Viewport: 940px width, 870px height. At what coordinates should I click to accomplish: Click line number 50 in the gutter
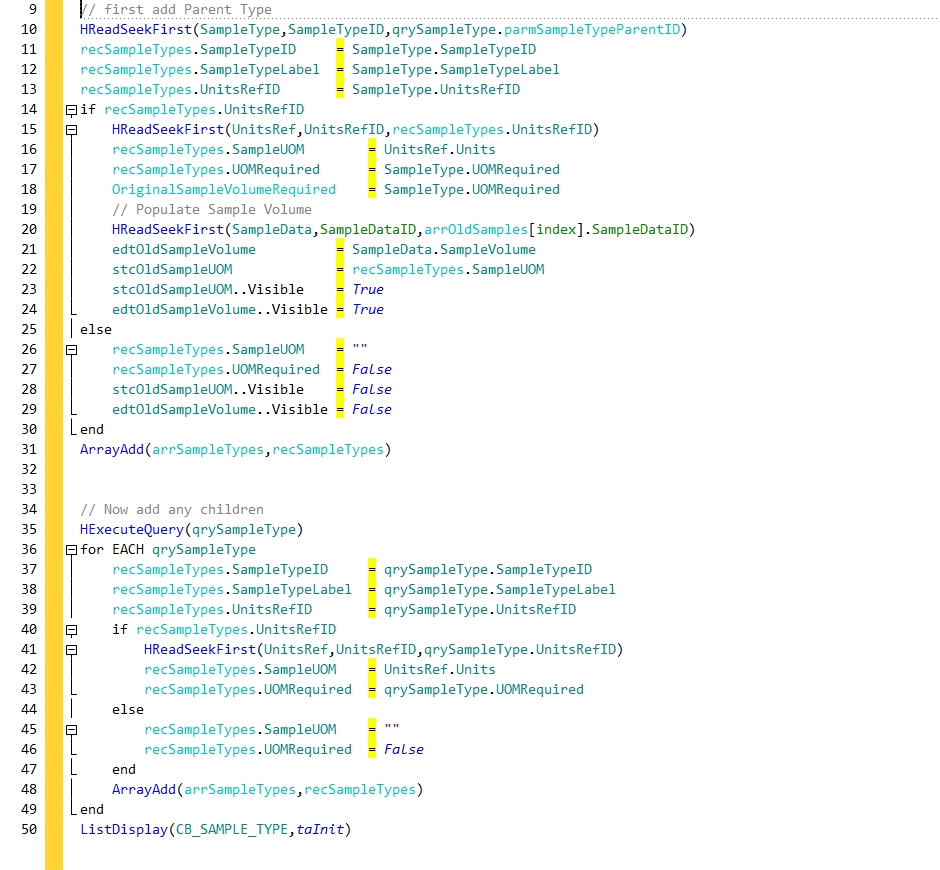click(x=28, y=830)
